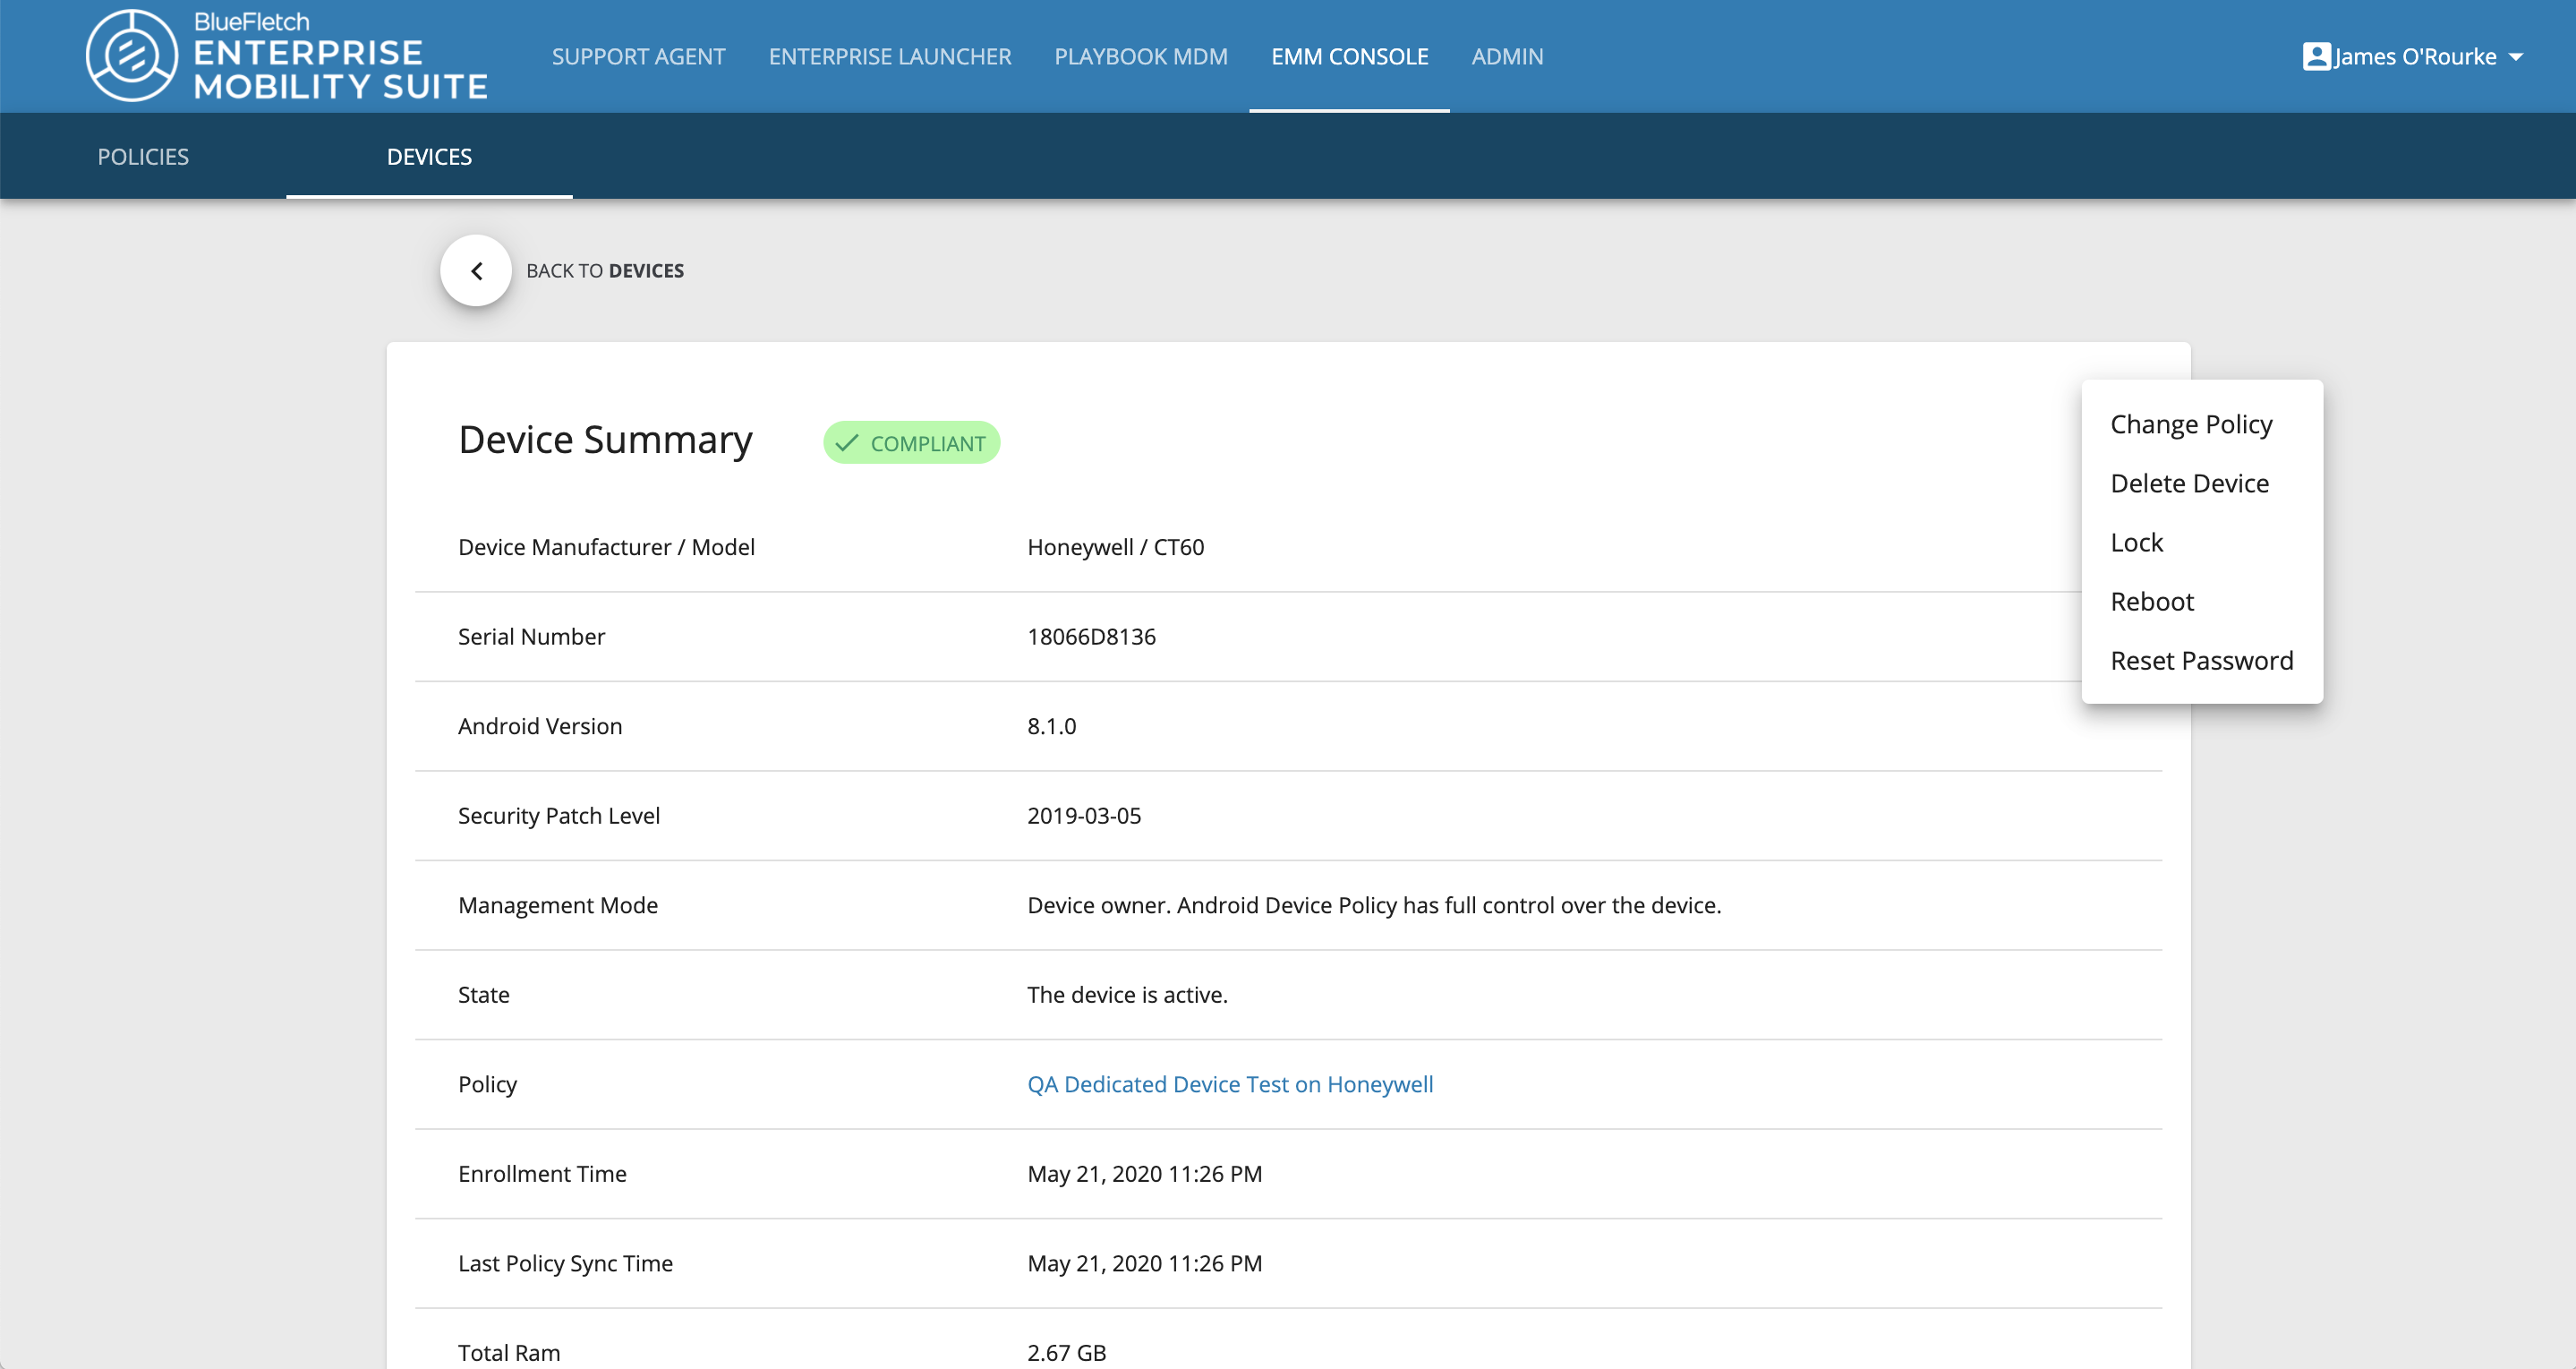The image size is (2576, 1369).
Task: Choose Change Policy from the menu
Action: [x=2201, y=424]
